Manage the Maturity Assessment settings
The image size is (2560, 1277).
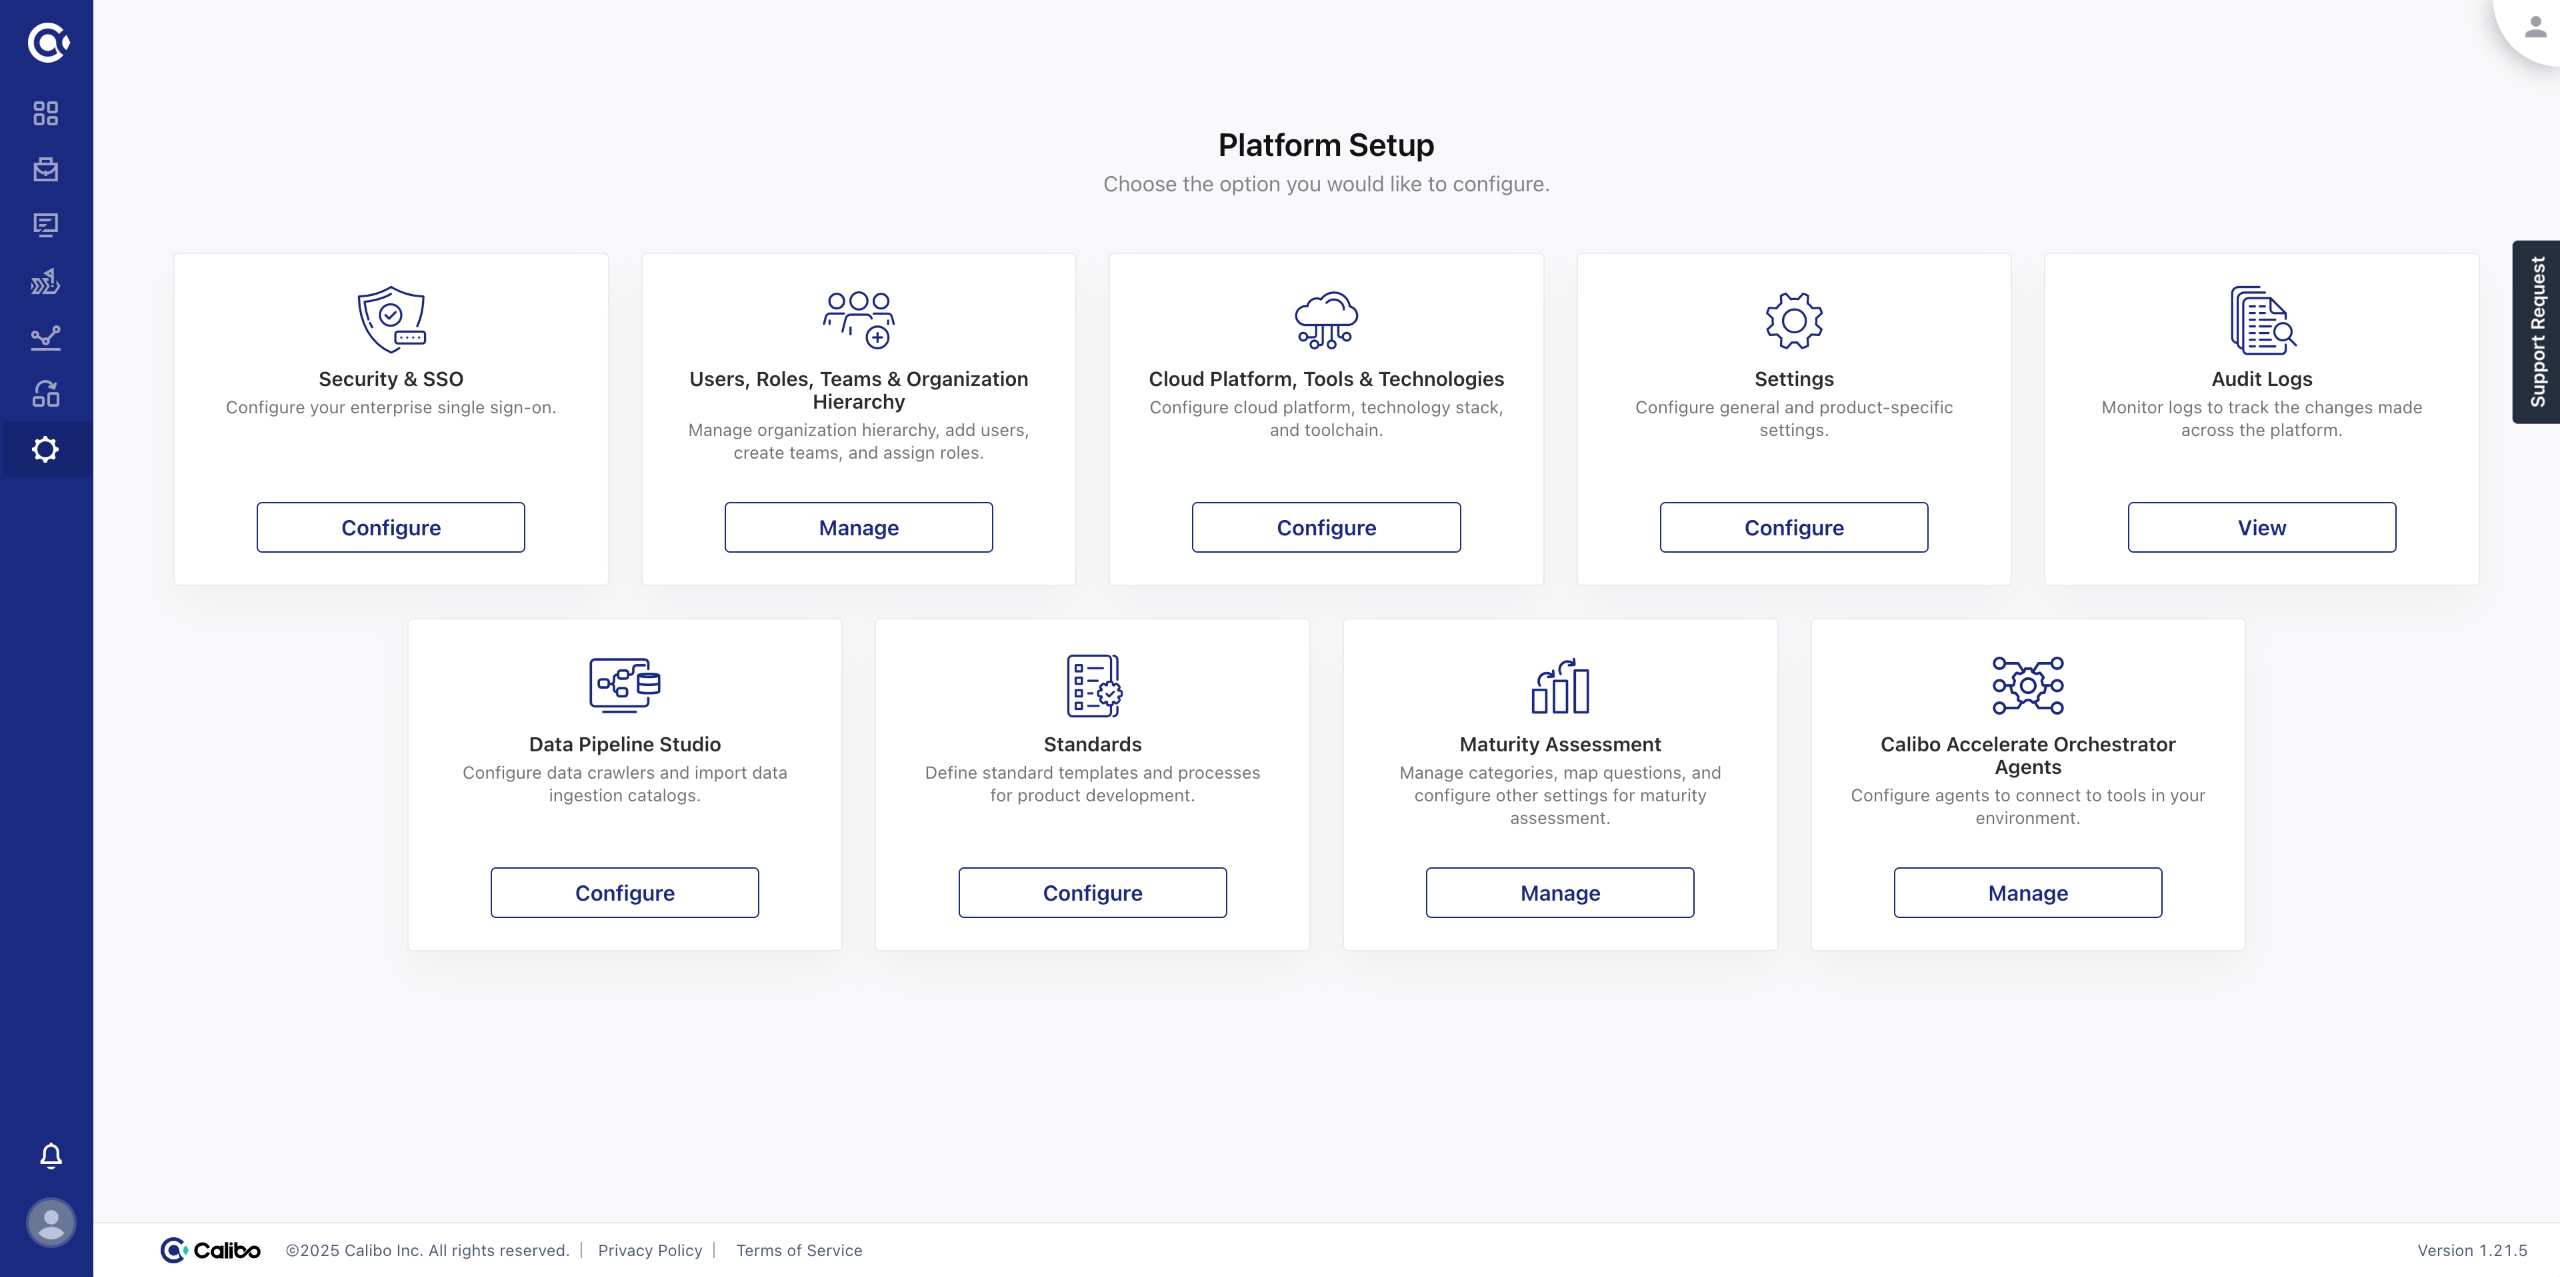point(1560,892)
